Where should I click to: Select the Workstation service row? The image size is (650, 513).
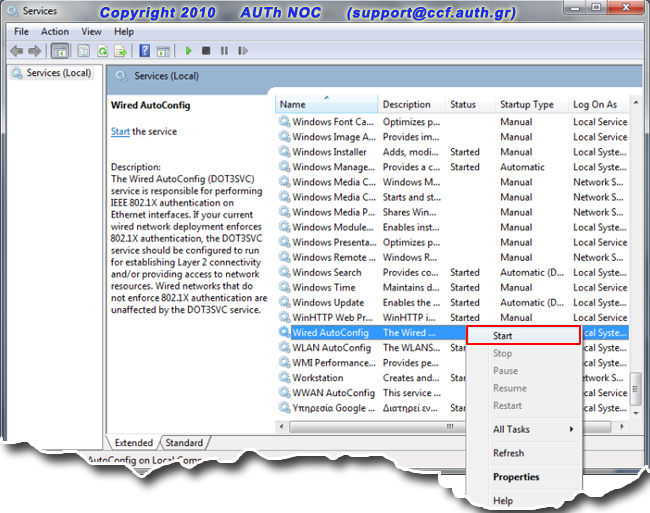(371, 377)
